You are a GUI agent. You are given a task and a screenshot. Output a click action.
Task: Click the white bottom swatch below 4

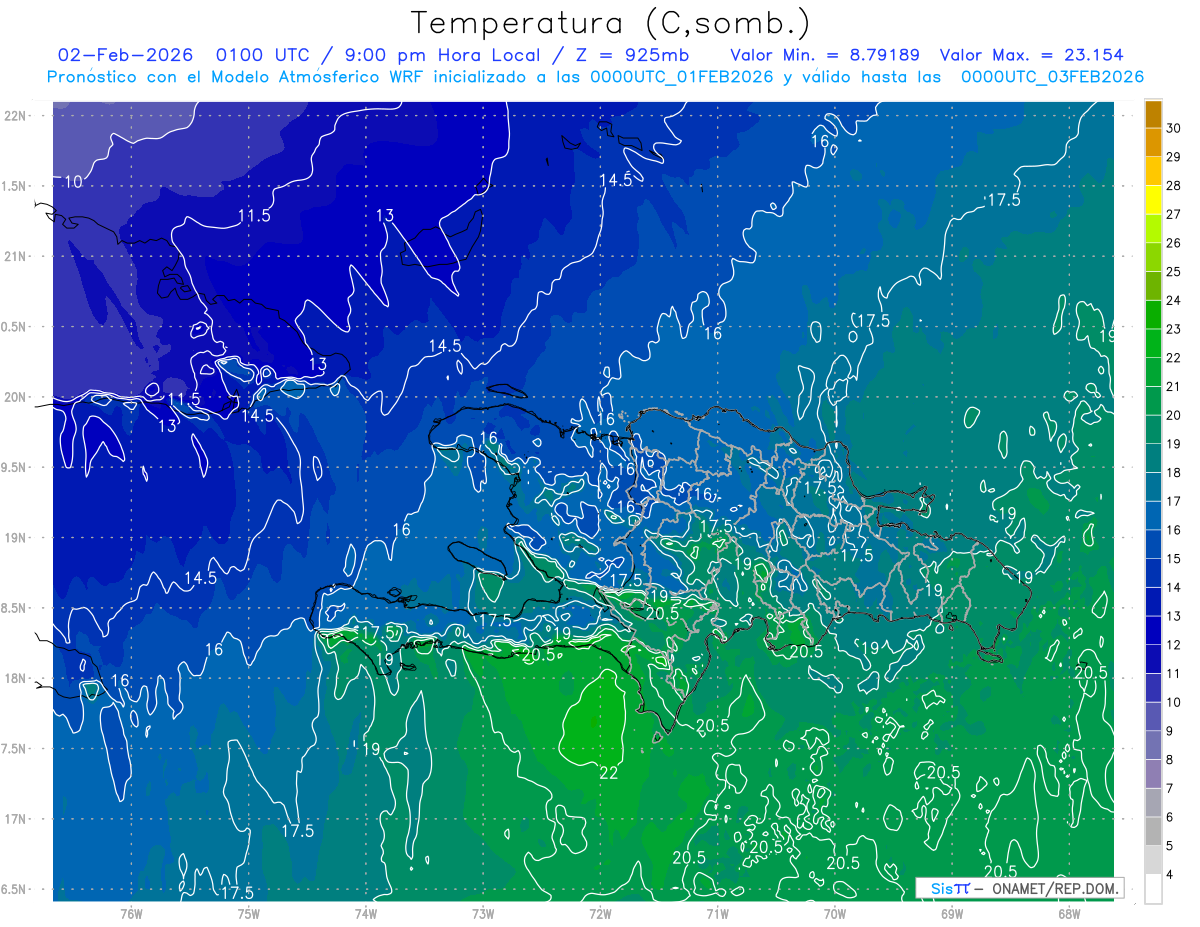tap(1153, 889)
